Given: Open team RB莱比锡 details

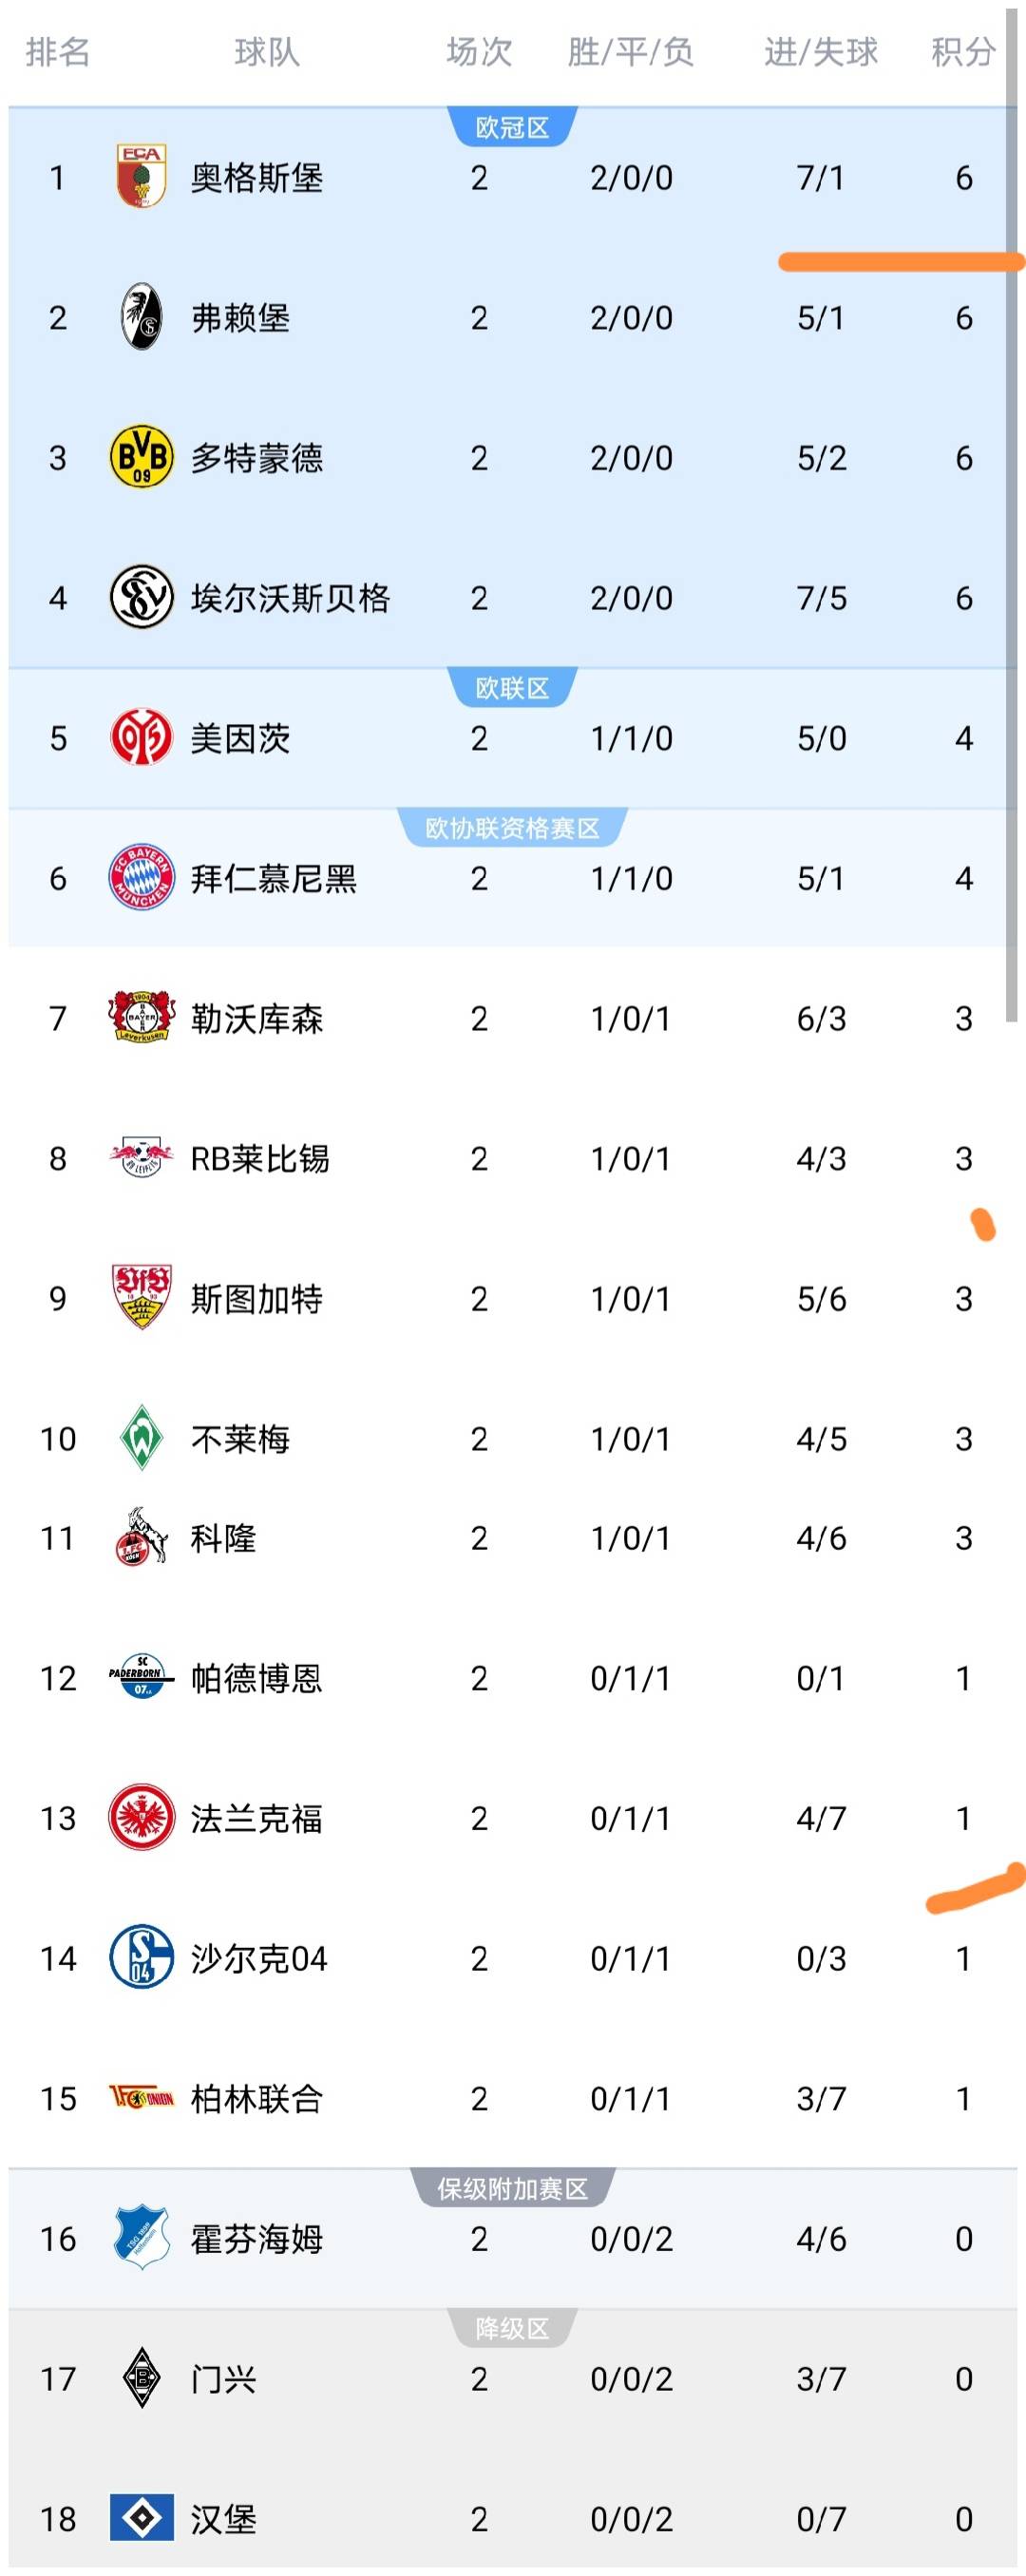Looking at the screenshot, I should point(260,1158).
